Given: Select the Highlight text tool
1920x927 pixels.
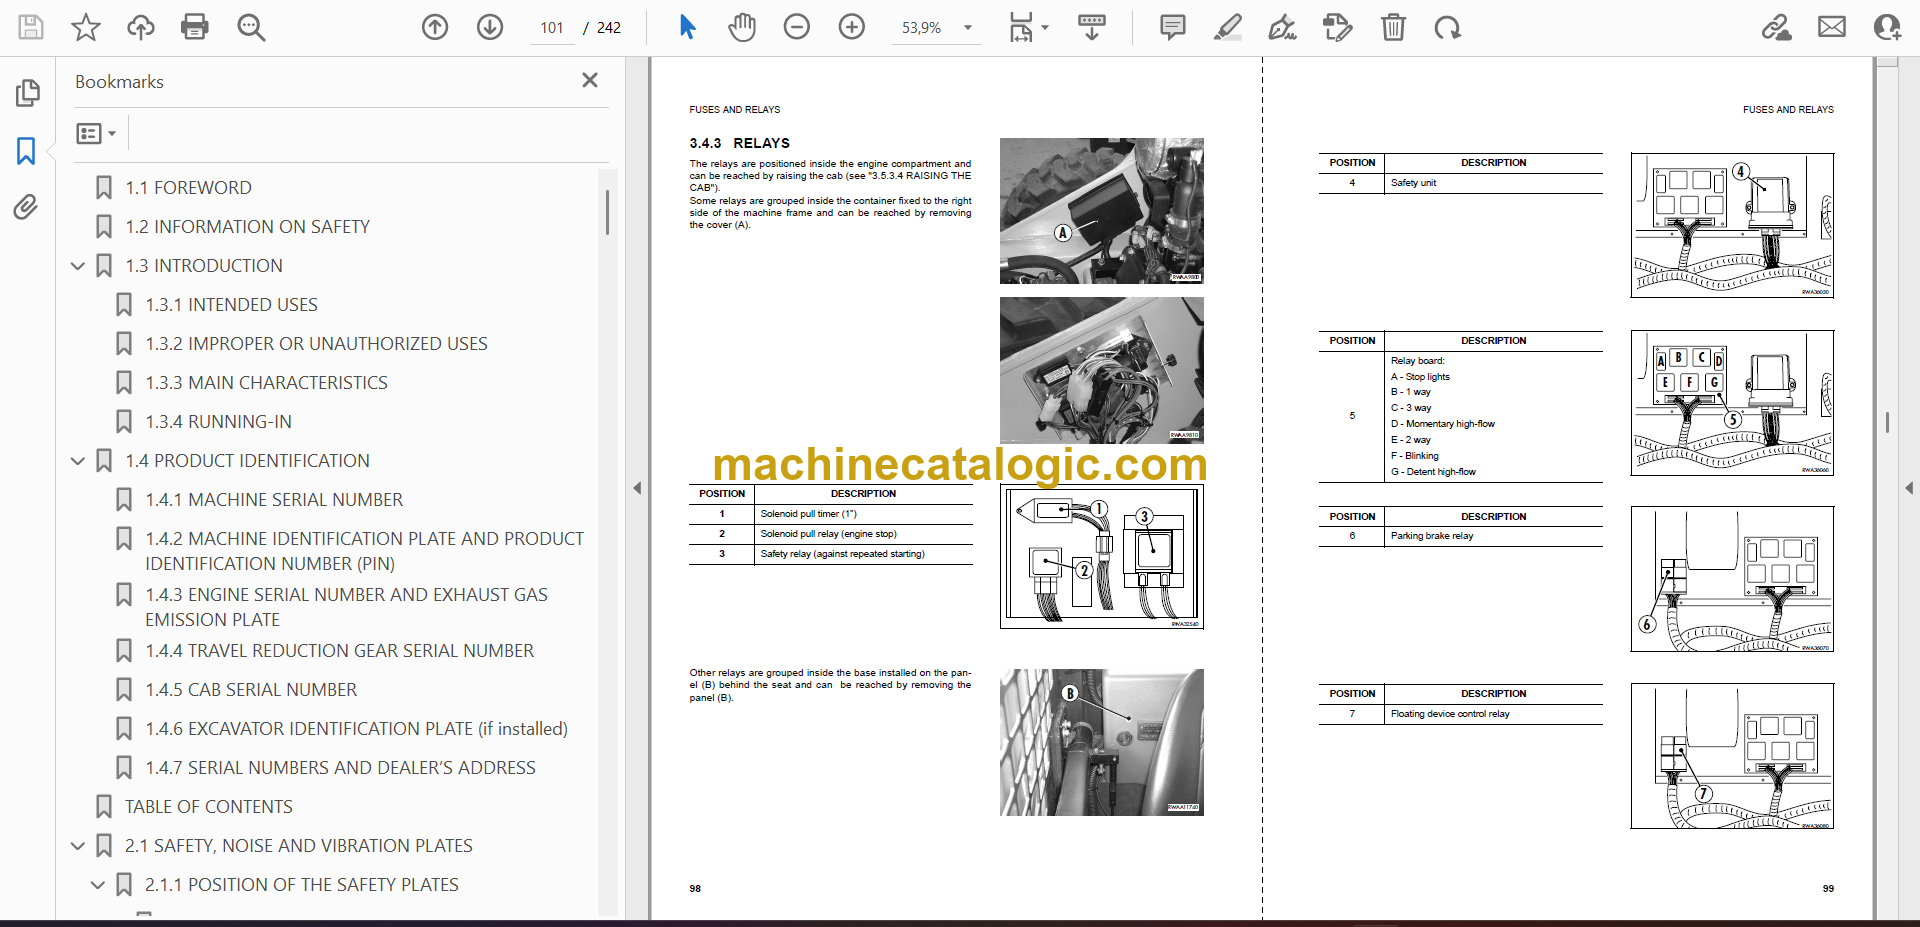Looking at the screenshot, I should click(1228, 27).
